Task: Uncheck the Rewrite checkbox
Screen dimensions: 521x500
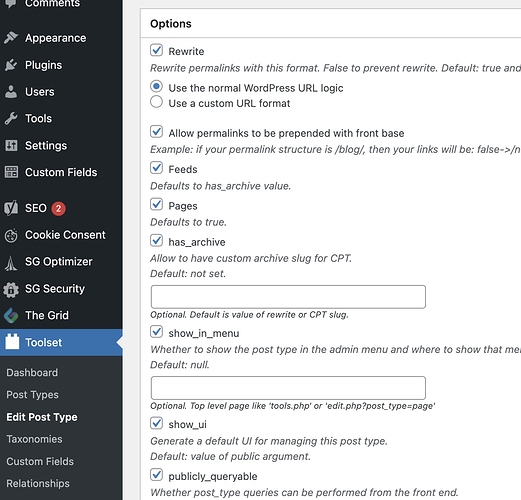Action: coord(156,50)
